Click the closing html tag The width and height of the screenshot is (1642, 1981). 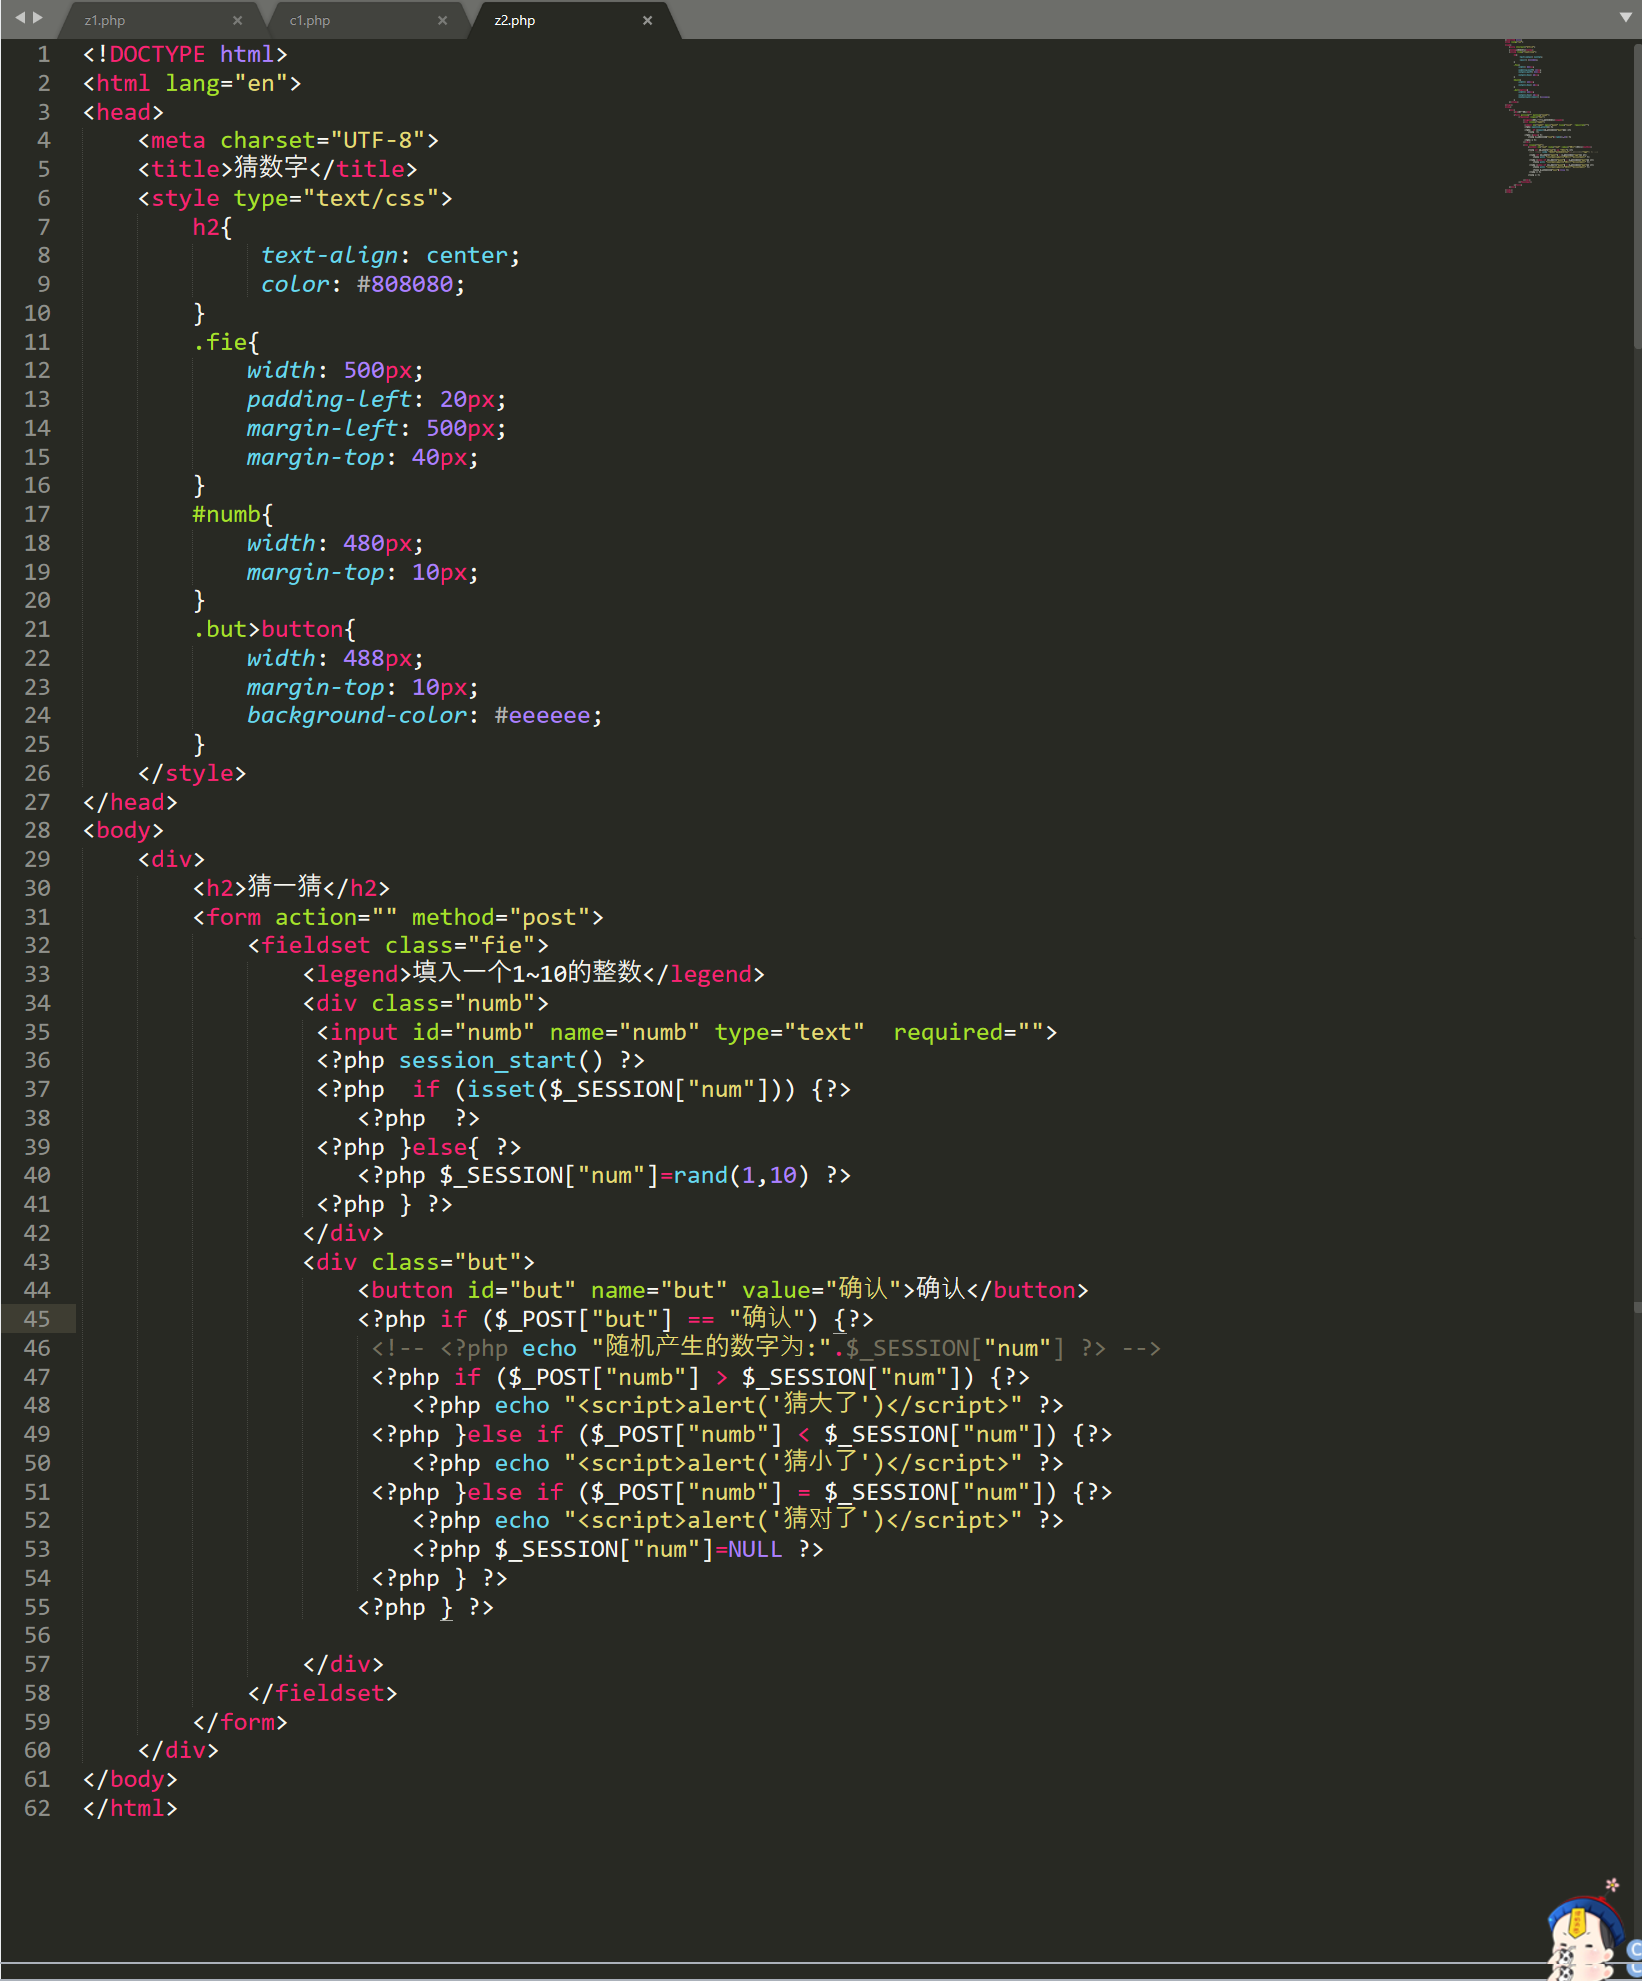click(x=130, y=1808)
